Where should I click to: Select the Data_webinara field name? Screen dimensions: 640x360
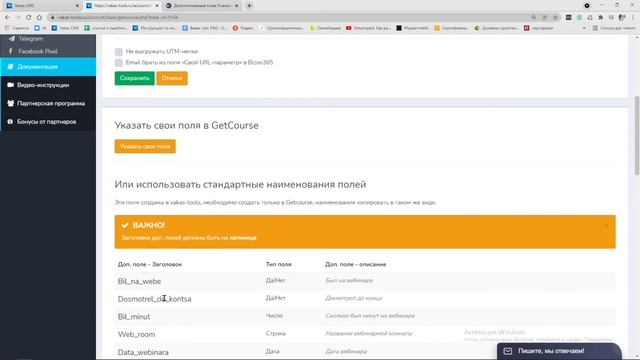point(143,352)
